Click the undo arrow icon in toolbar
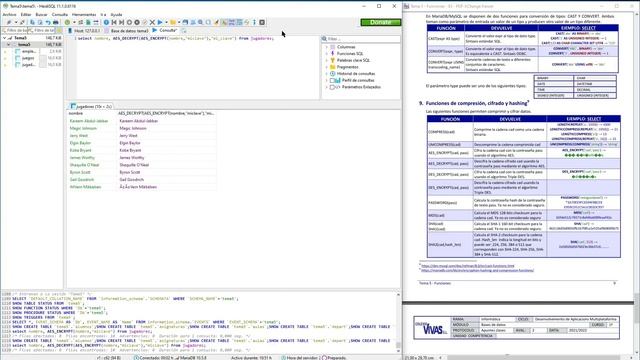This screenshot has width=640, height=360. pyautogui.click(x=48, y=22)
